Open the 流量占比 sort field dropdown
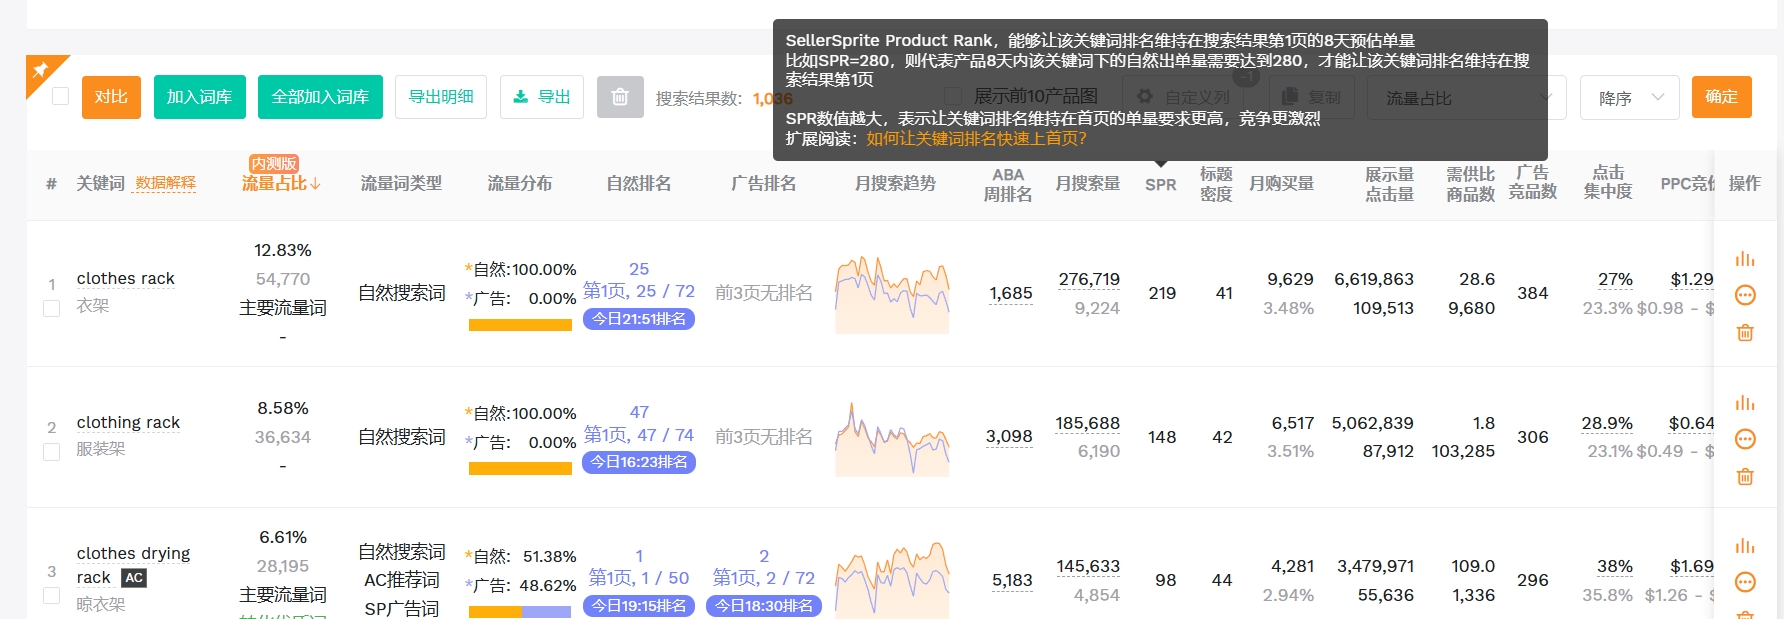 point(1469,97)
